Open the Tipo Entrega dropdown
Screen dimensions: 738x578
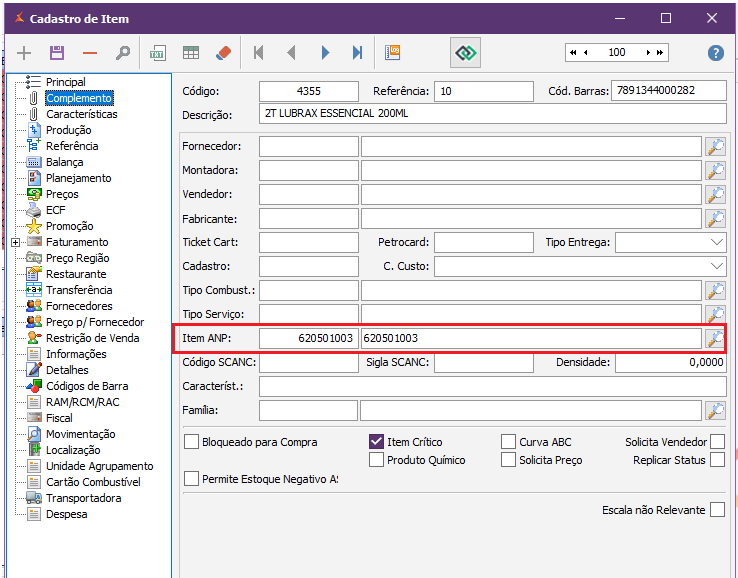point(716,242)
